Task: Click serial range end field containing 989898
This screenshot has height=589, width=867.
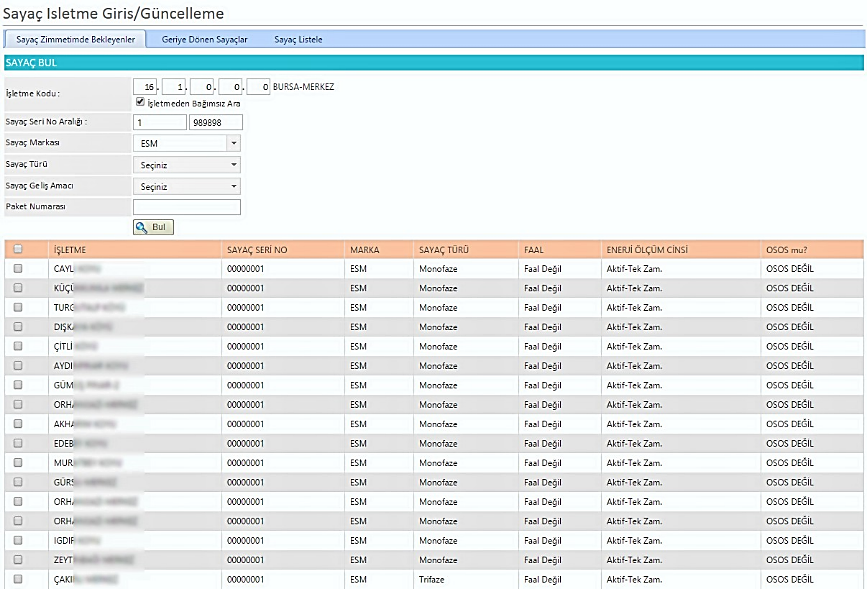Action: [x=216, y=122]
